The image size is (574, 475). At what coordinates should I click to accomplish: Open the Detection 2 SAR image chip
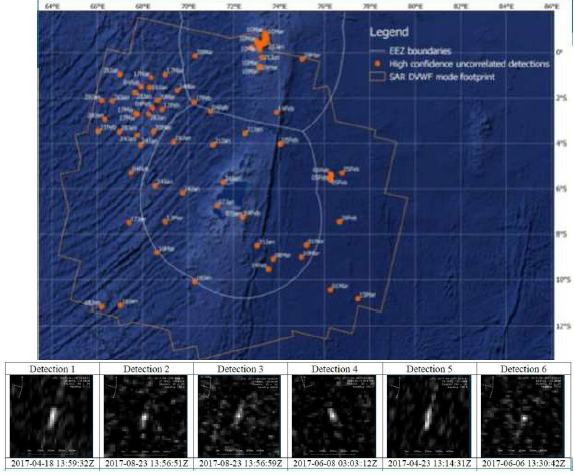click(146, 415)
